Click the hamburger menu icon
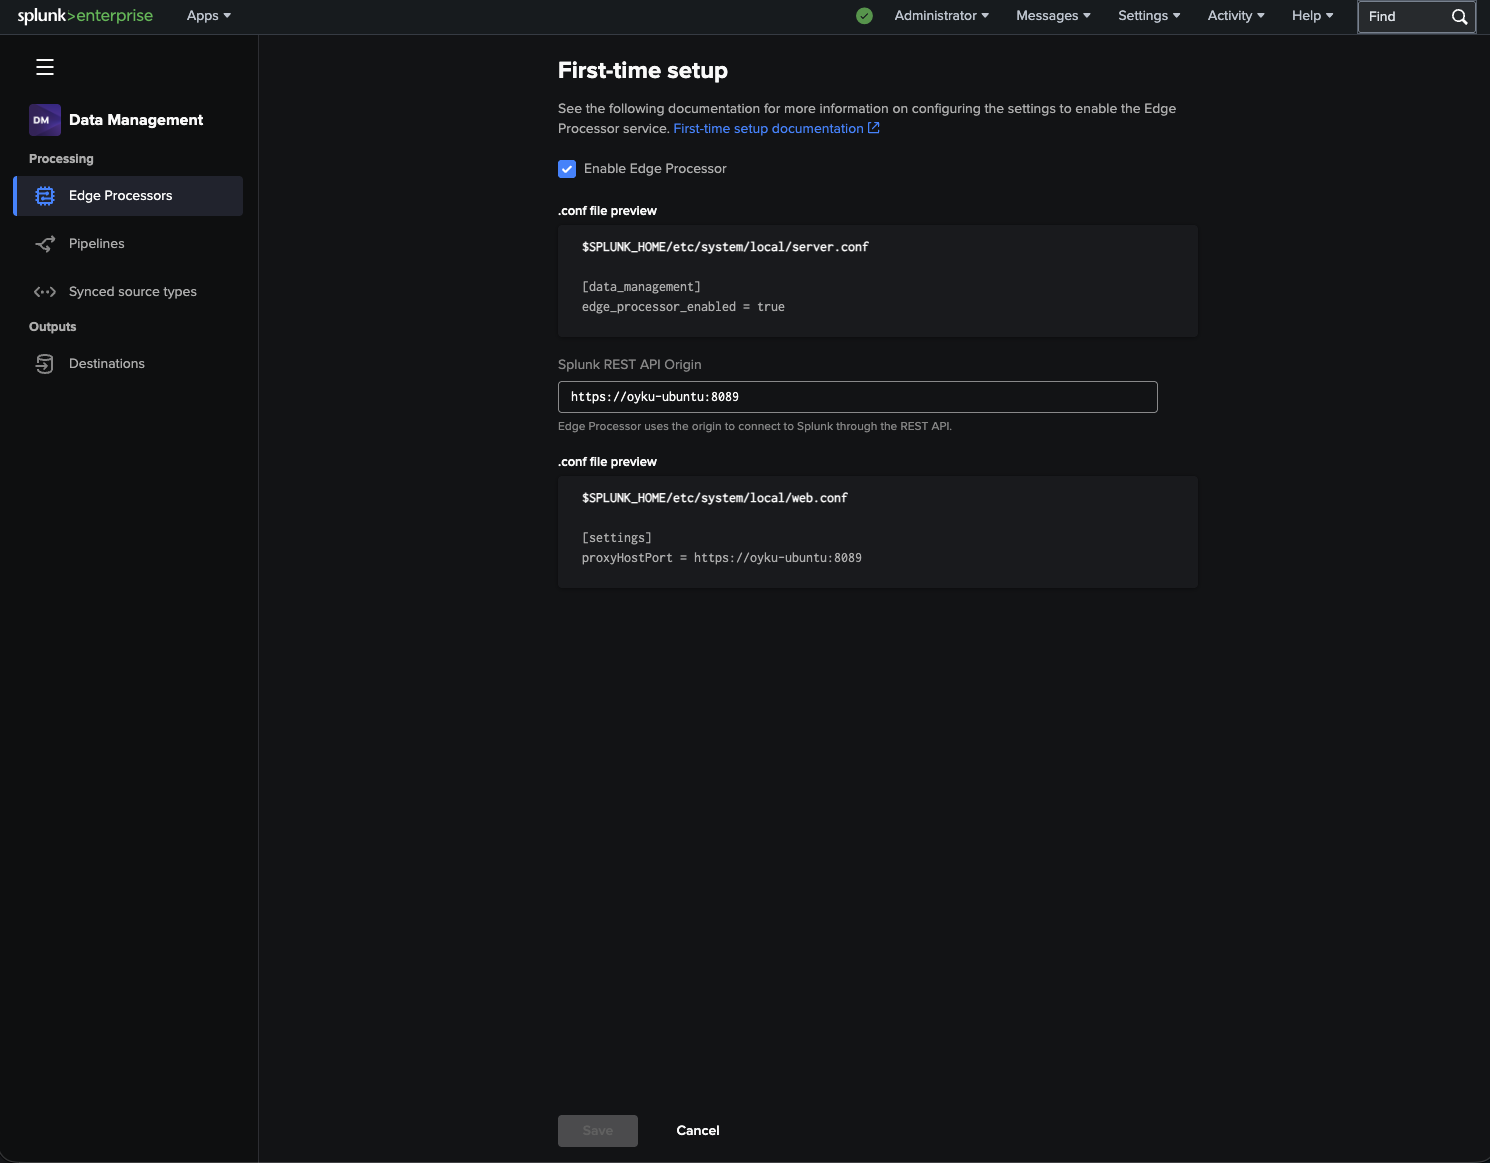1490x1163 pixels. [x=45, y=67]
